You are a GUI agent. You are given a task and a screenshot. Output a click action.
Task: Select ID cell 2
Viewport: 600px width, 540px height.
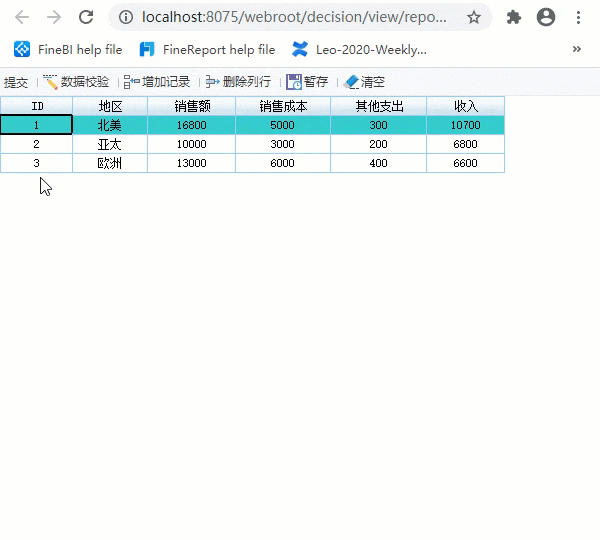[x=36, y=144]
